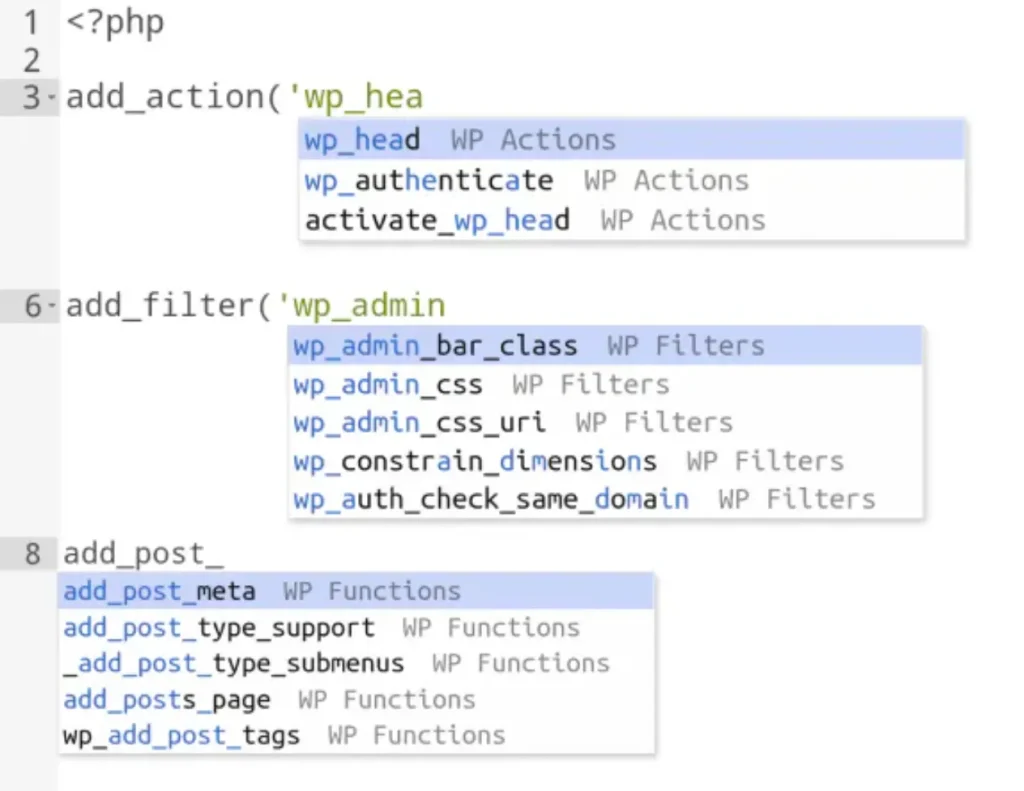Screen dimensions: 1024x791
Task: Choose wp_admin_css_uri from the list
Action: (418, 422)
